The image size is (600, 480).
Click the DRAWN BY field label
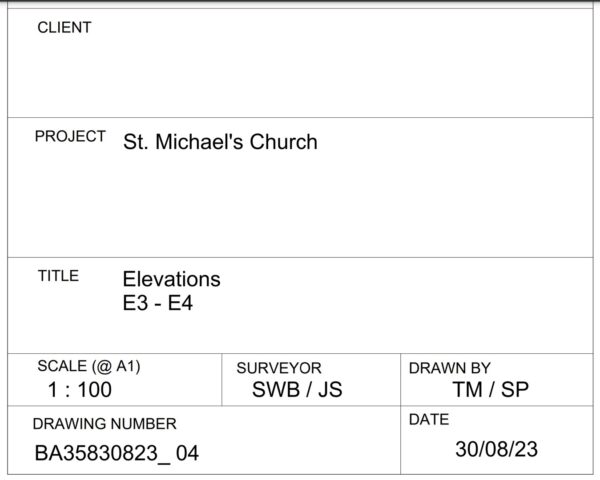click(x=449, y=368)
